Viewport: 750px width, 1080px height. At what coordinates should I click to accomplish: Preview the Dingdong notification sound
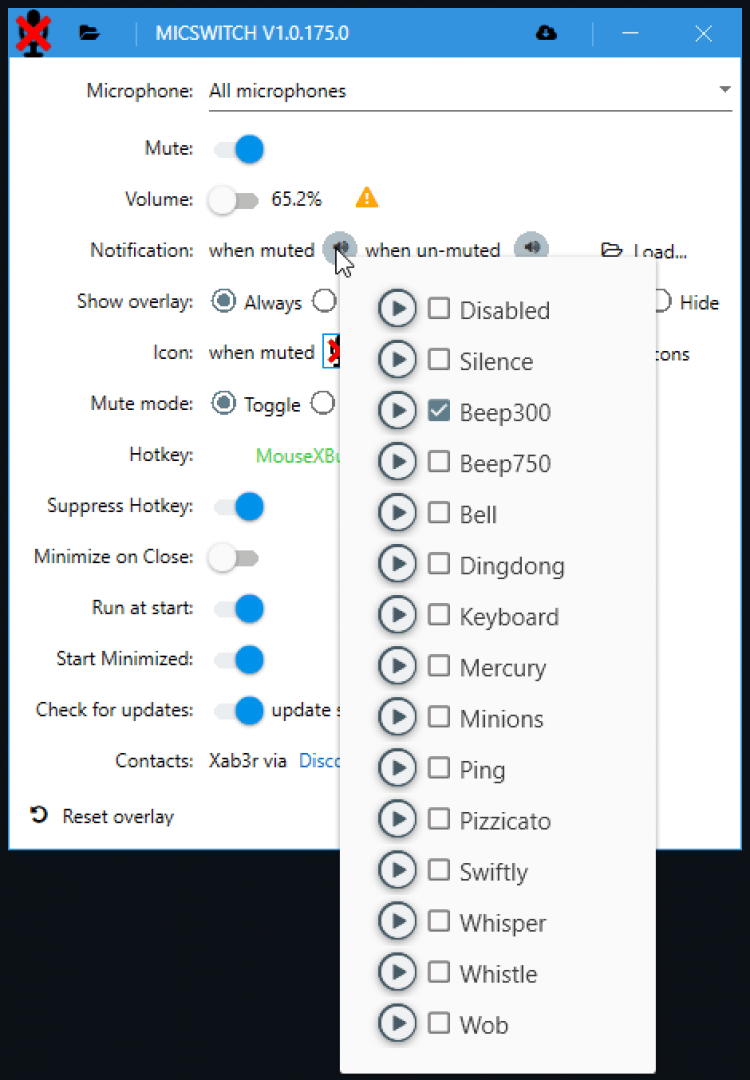click(397, 564)
